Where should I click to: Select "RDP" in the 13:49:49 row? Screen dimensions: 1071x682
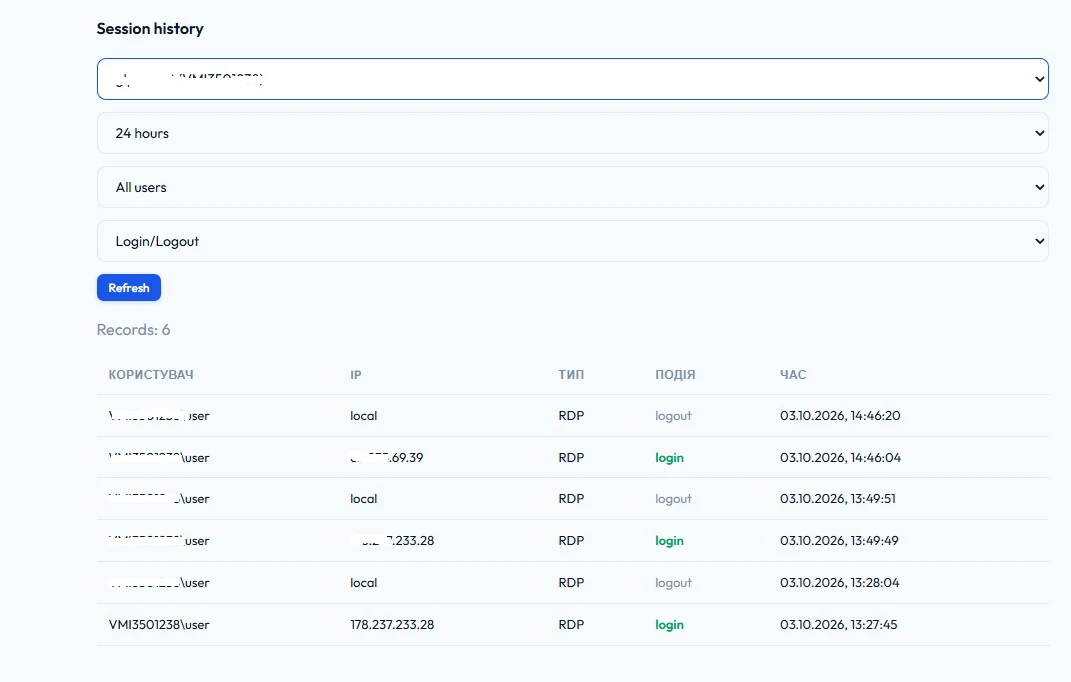pyautogui.click(x=571, y=541)
